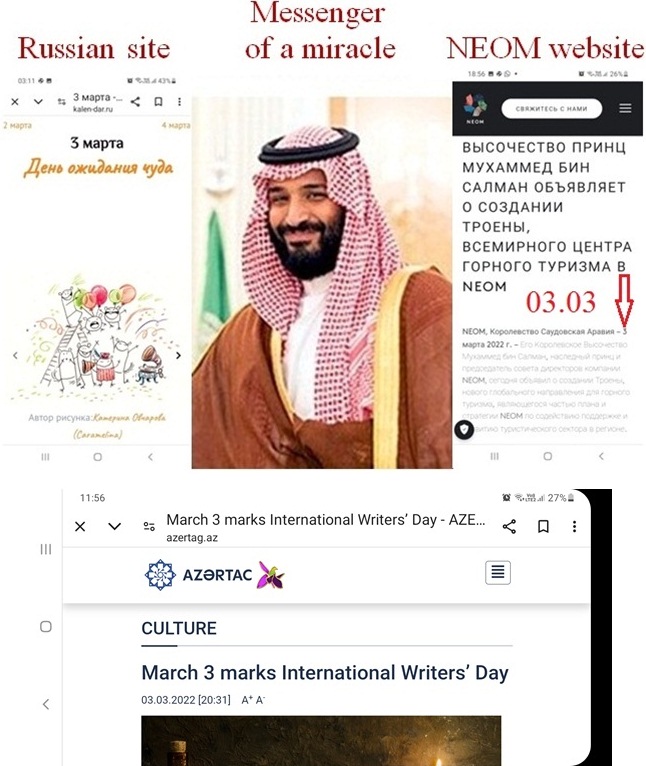Screen dimensions: 646x766
Task: Open the NEOM hamburger menu
Action: (625, 108)
